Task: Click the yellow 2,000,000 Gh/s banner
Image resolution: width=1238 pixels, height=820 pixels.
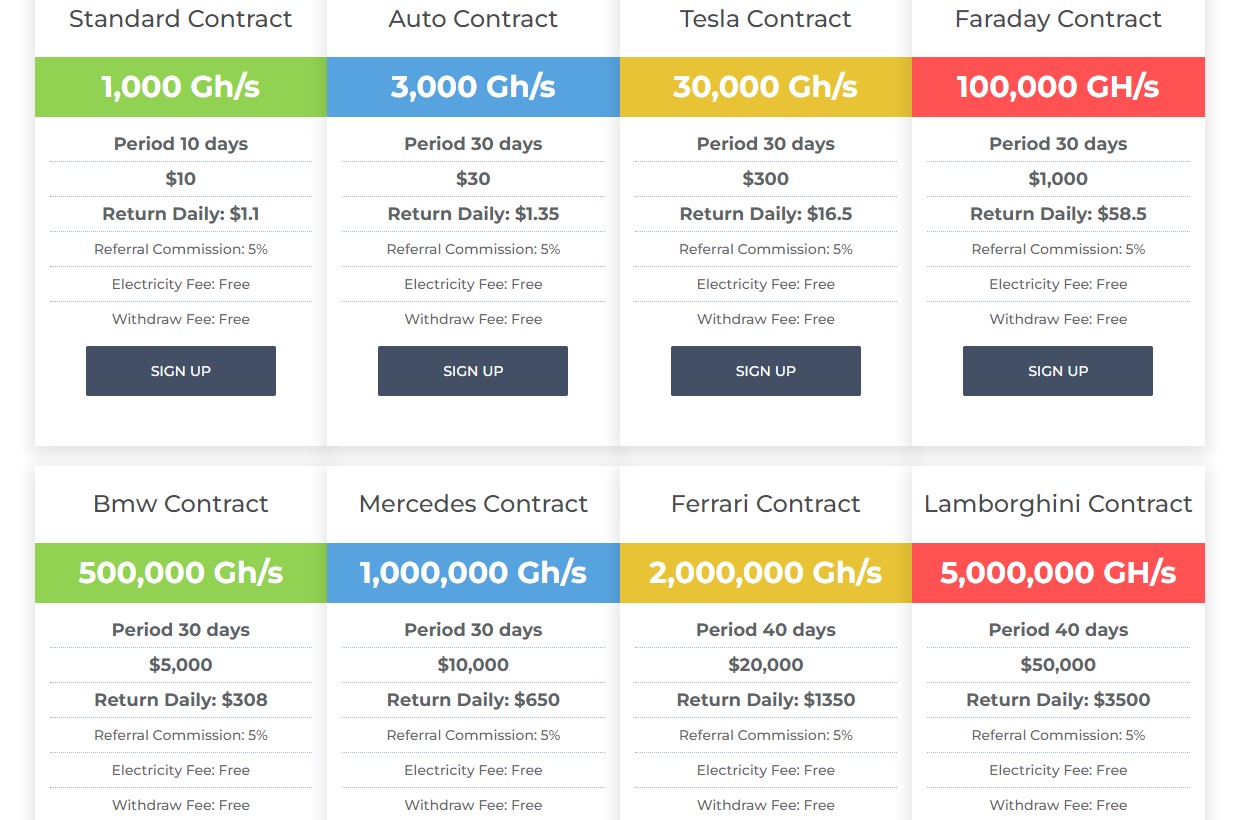Action: pos(765,573)
